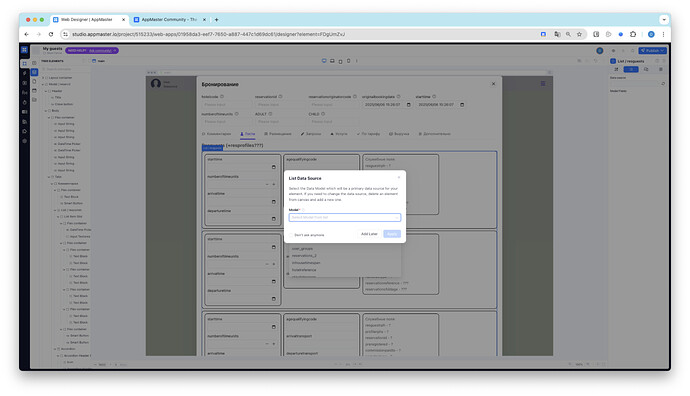This screenshot has height=396, width=690.
Task: Switch to AppMaster Community browser tab
Action: tap(169, 20)
